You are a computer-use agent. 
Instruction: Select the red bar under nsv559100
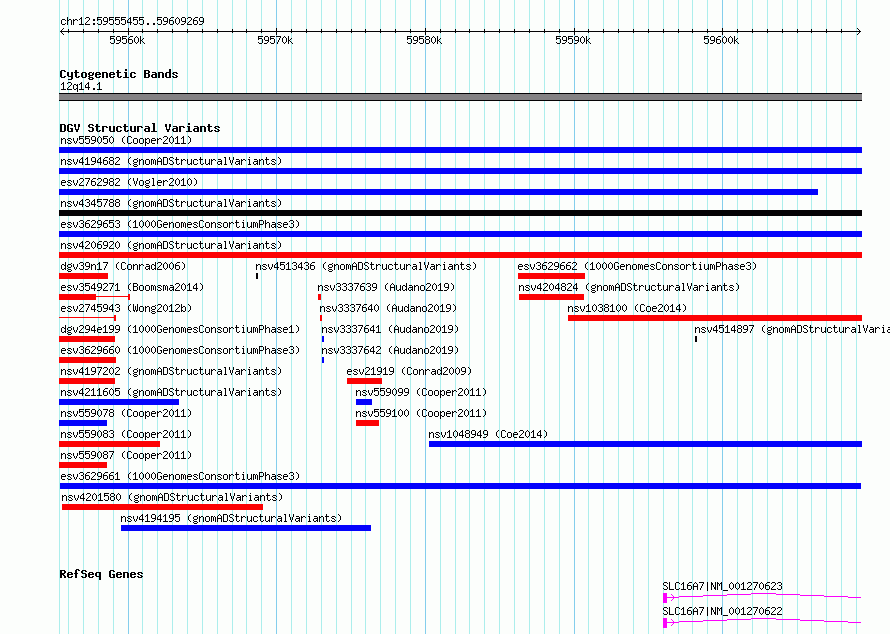point(367,423)
